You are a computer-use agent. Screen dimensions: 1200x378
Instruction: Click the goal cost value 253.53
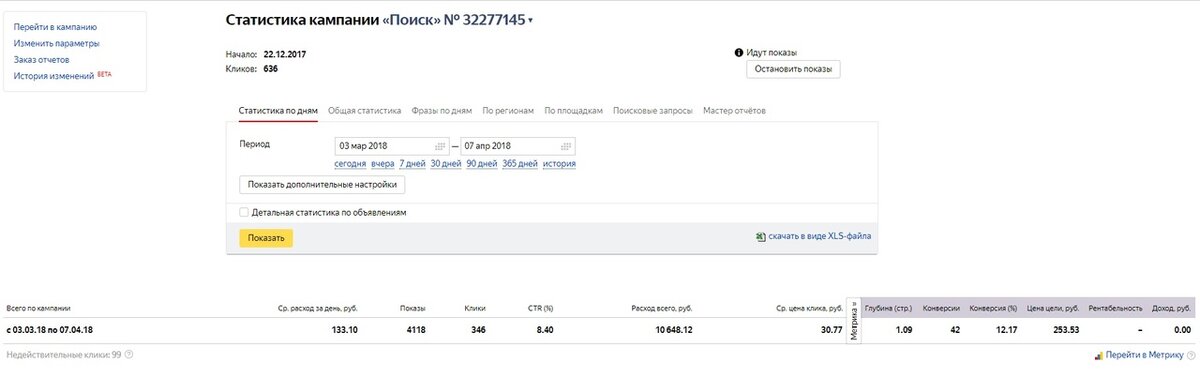click(x=1066, y=330)
